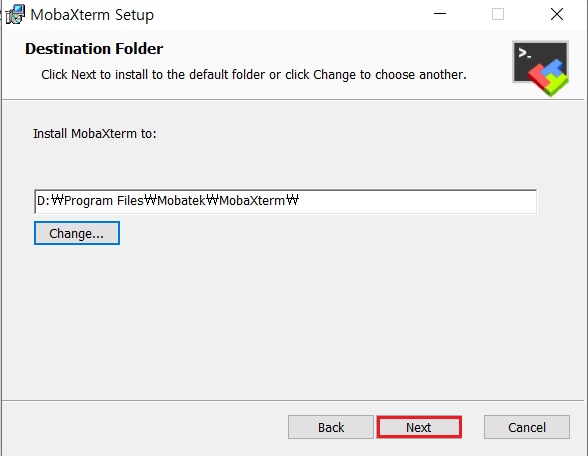Place cursor on 'Program Files' in path
The height and width of the screenshot is (456, 588).
coord(104,201)
